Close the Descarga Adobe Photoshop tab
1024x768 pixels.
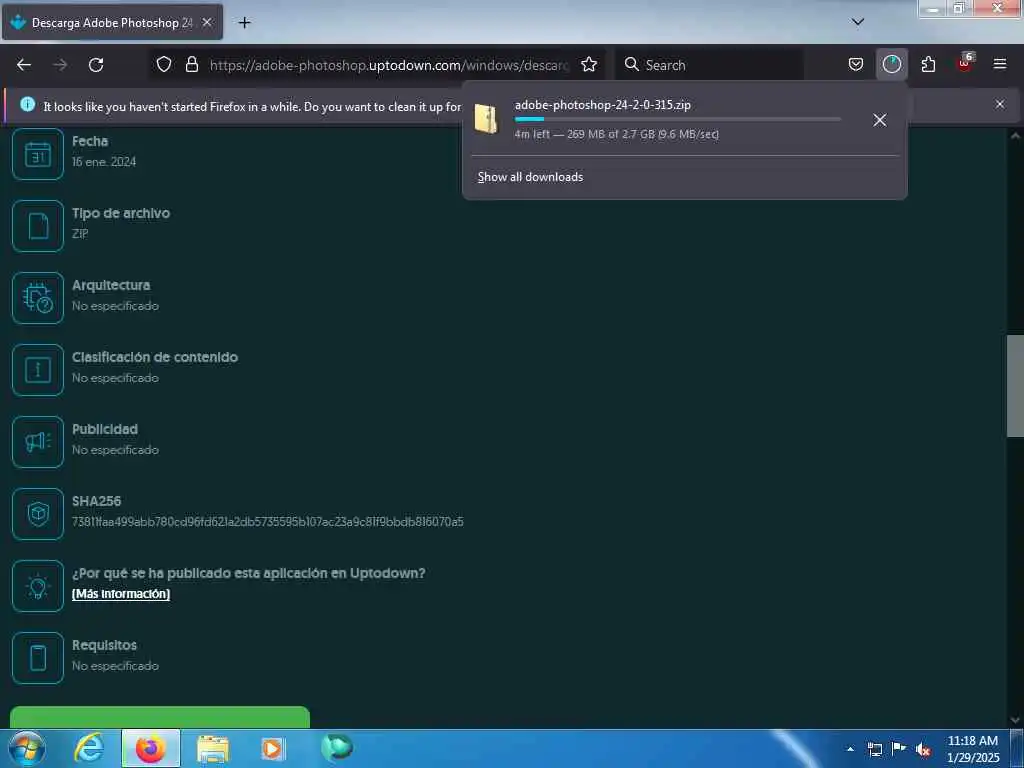tap(207, 22)
